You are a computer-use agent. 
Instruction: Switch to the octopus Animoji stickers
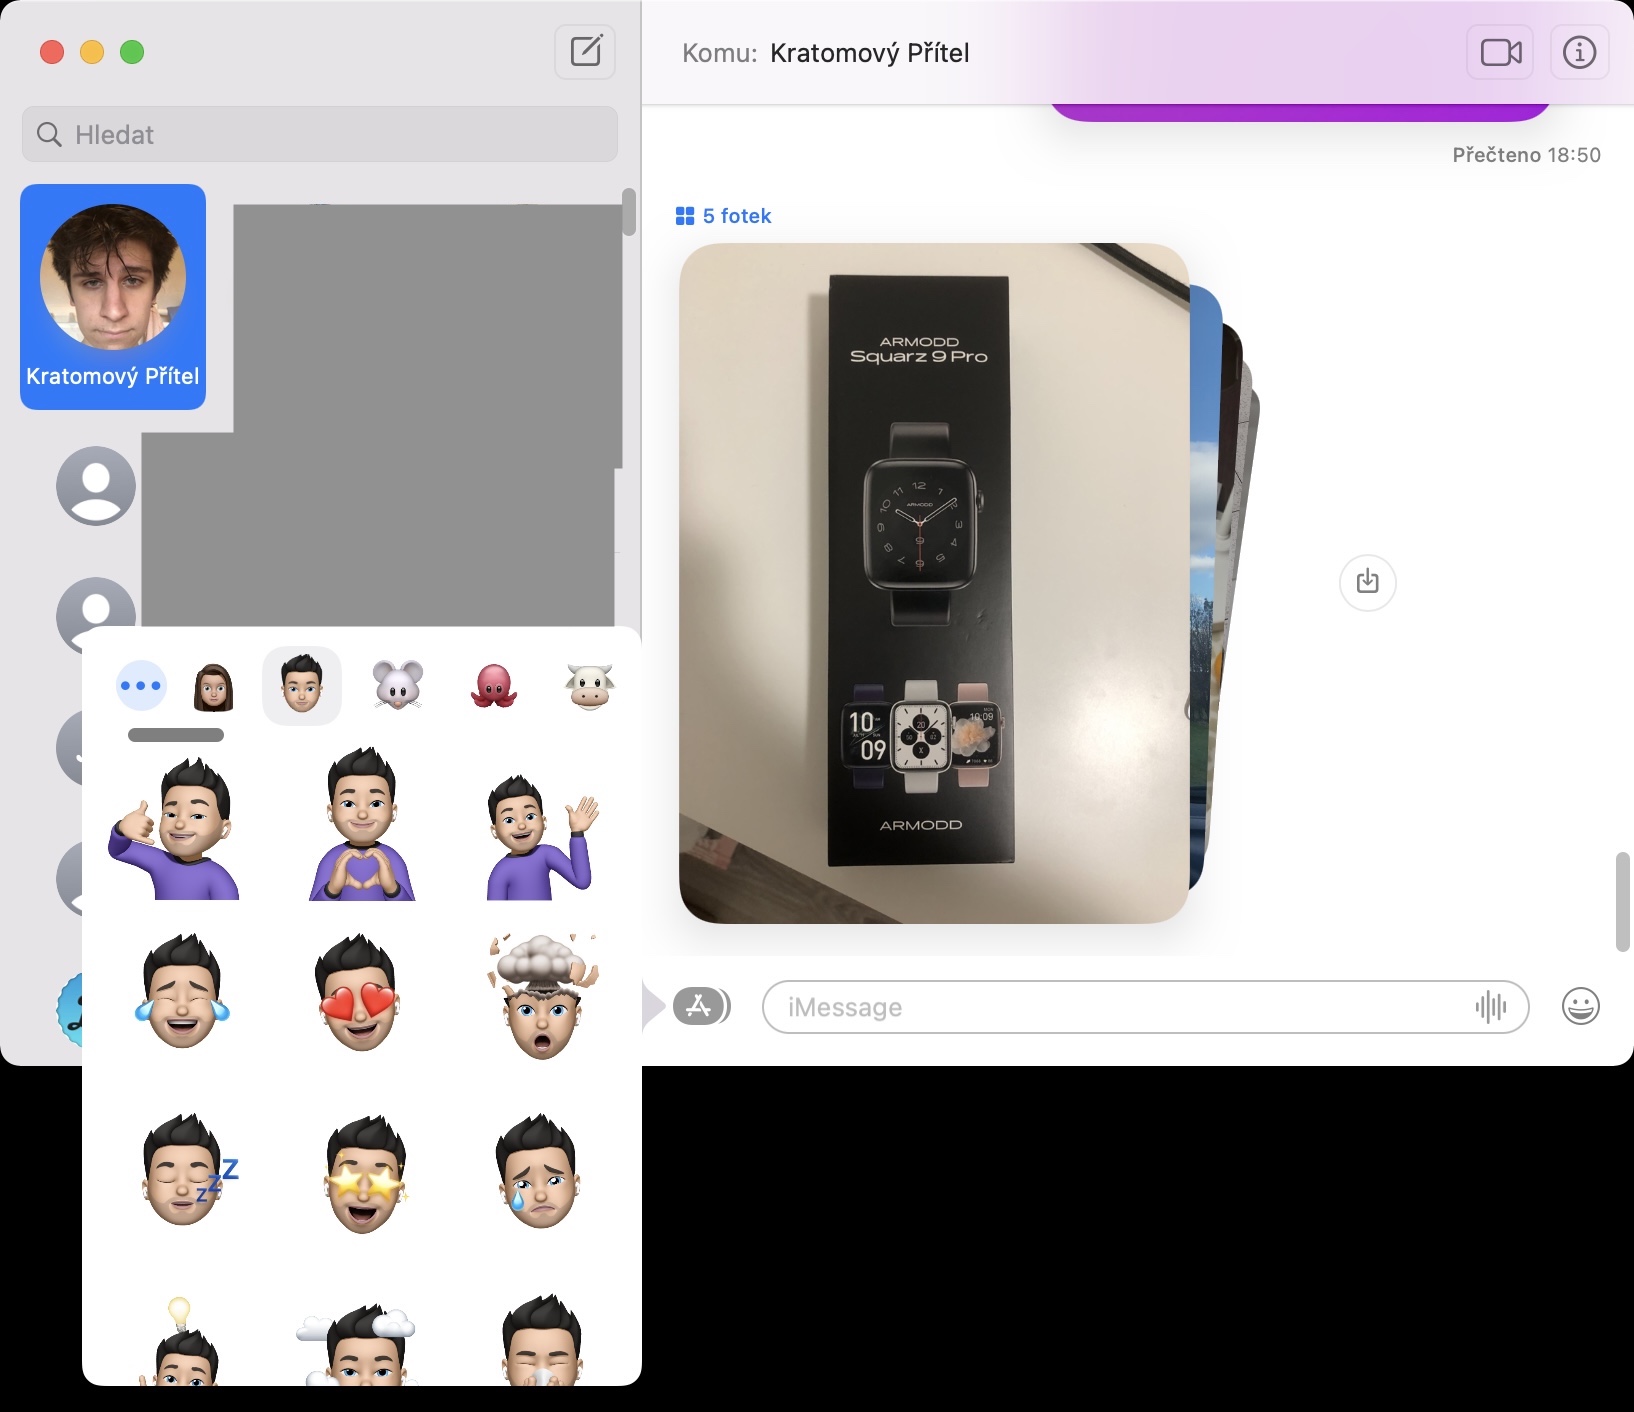[493, 685]
